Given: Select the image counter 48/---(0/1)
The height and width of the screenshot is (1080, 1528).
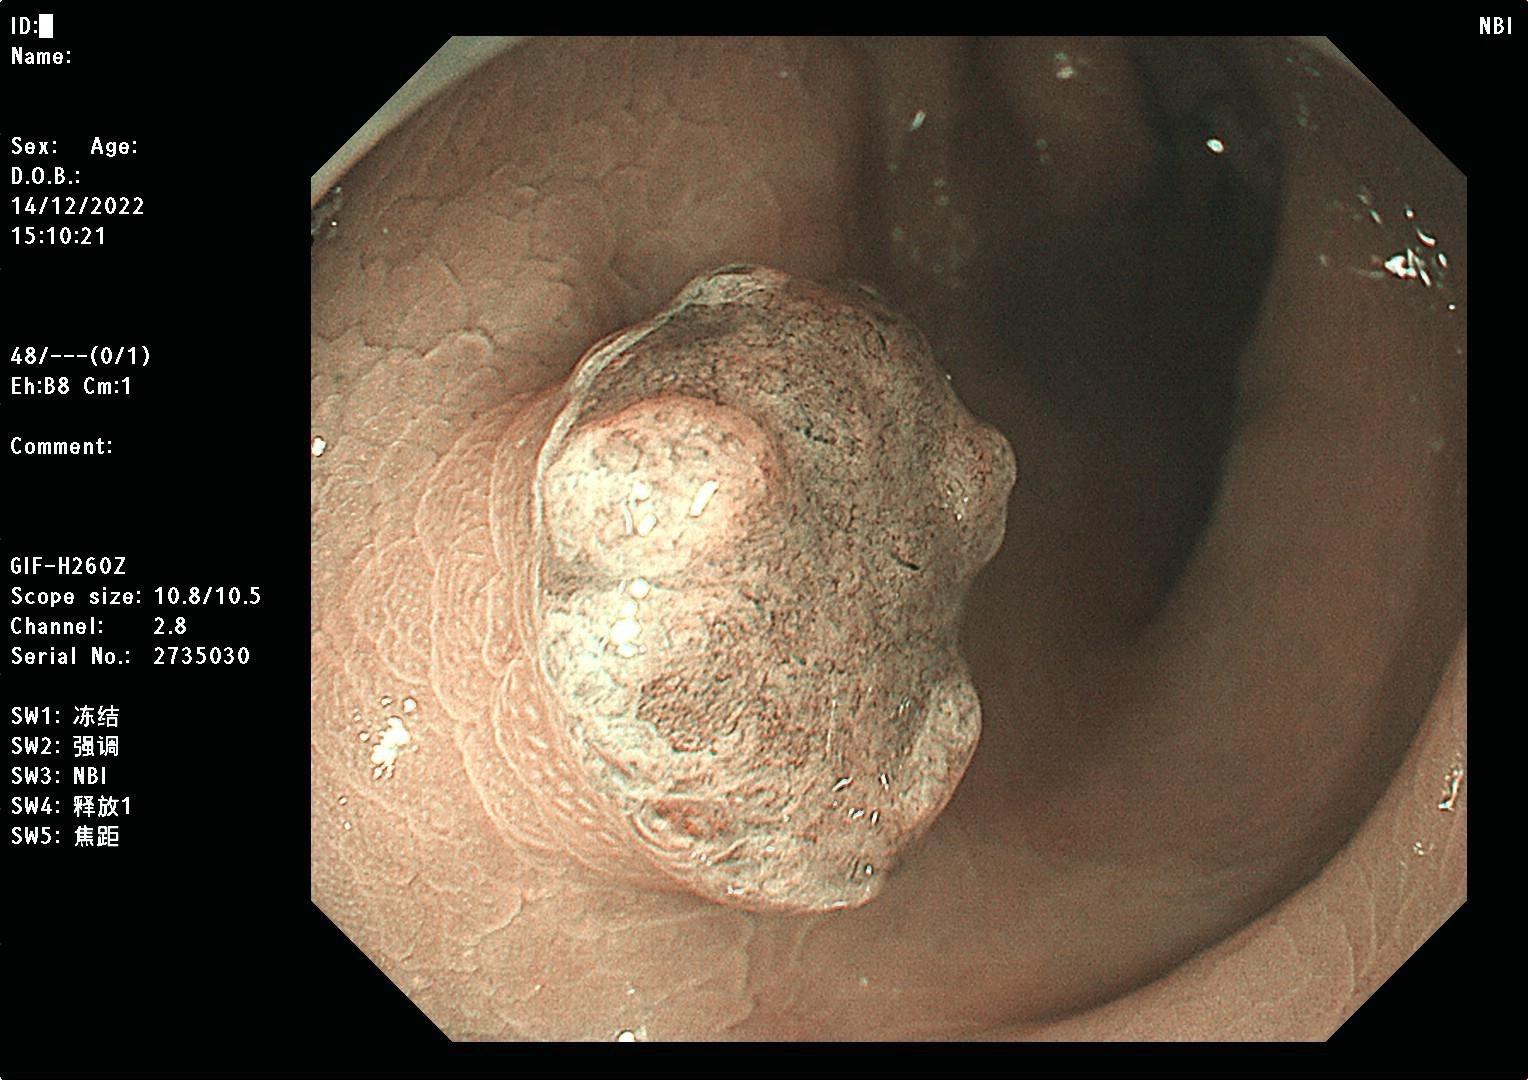Looking at the screenshot, I should click(81, 356).
